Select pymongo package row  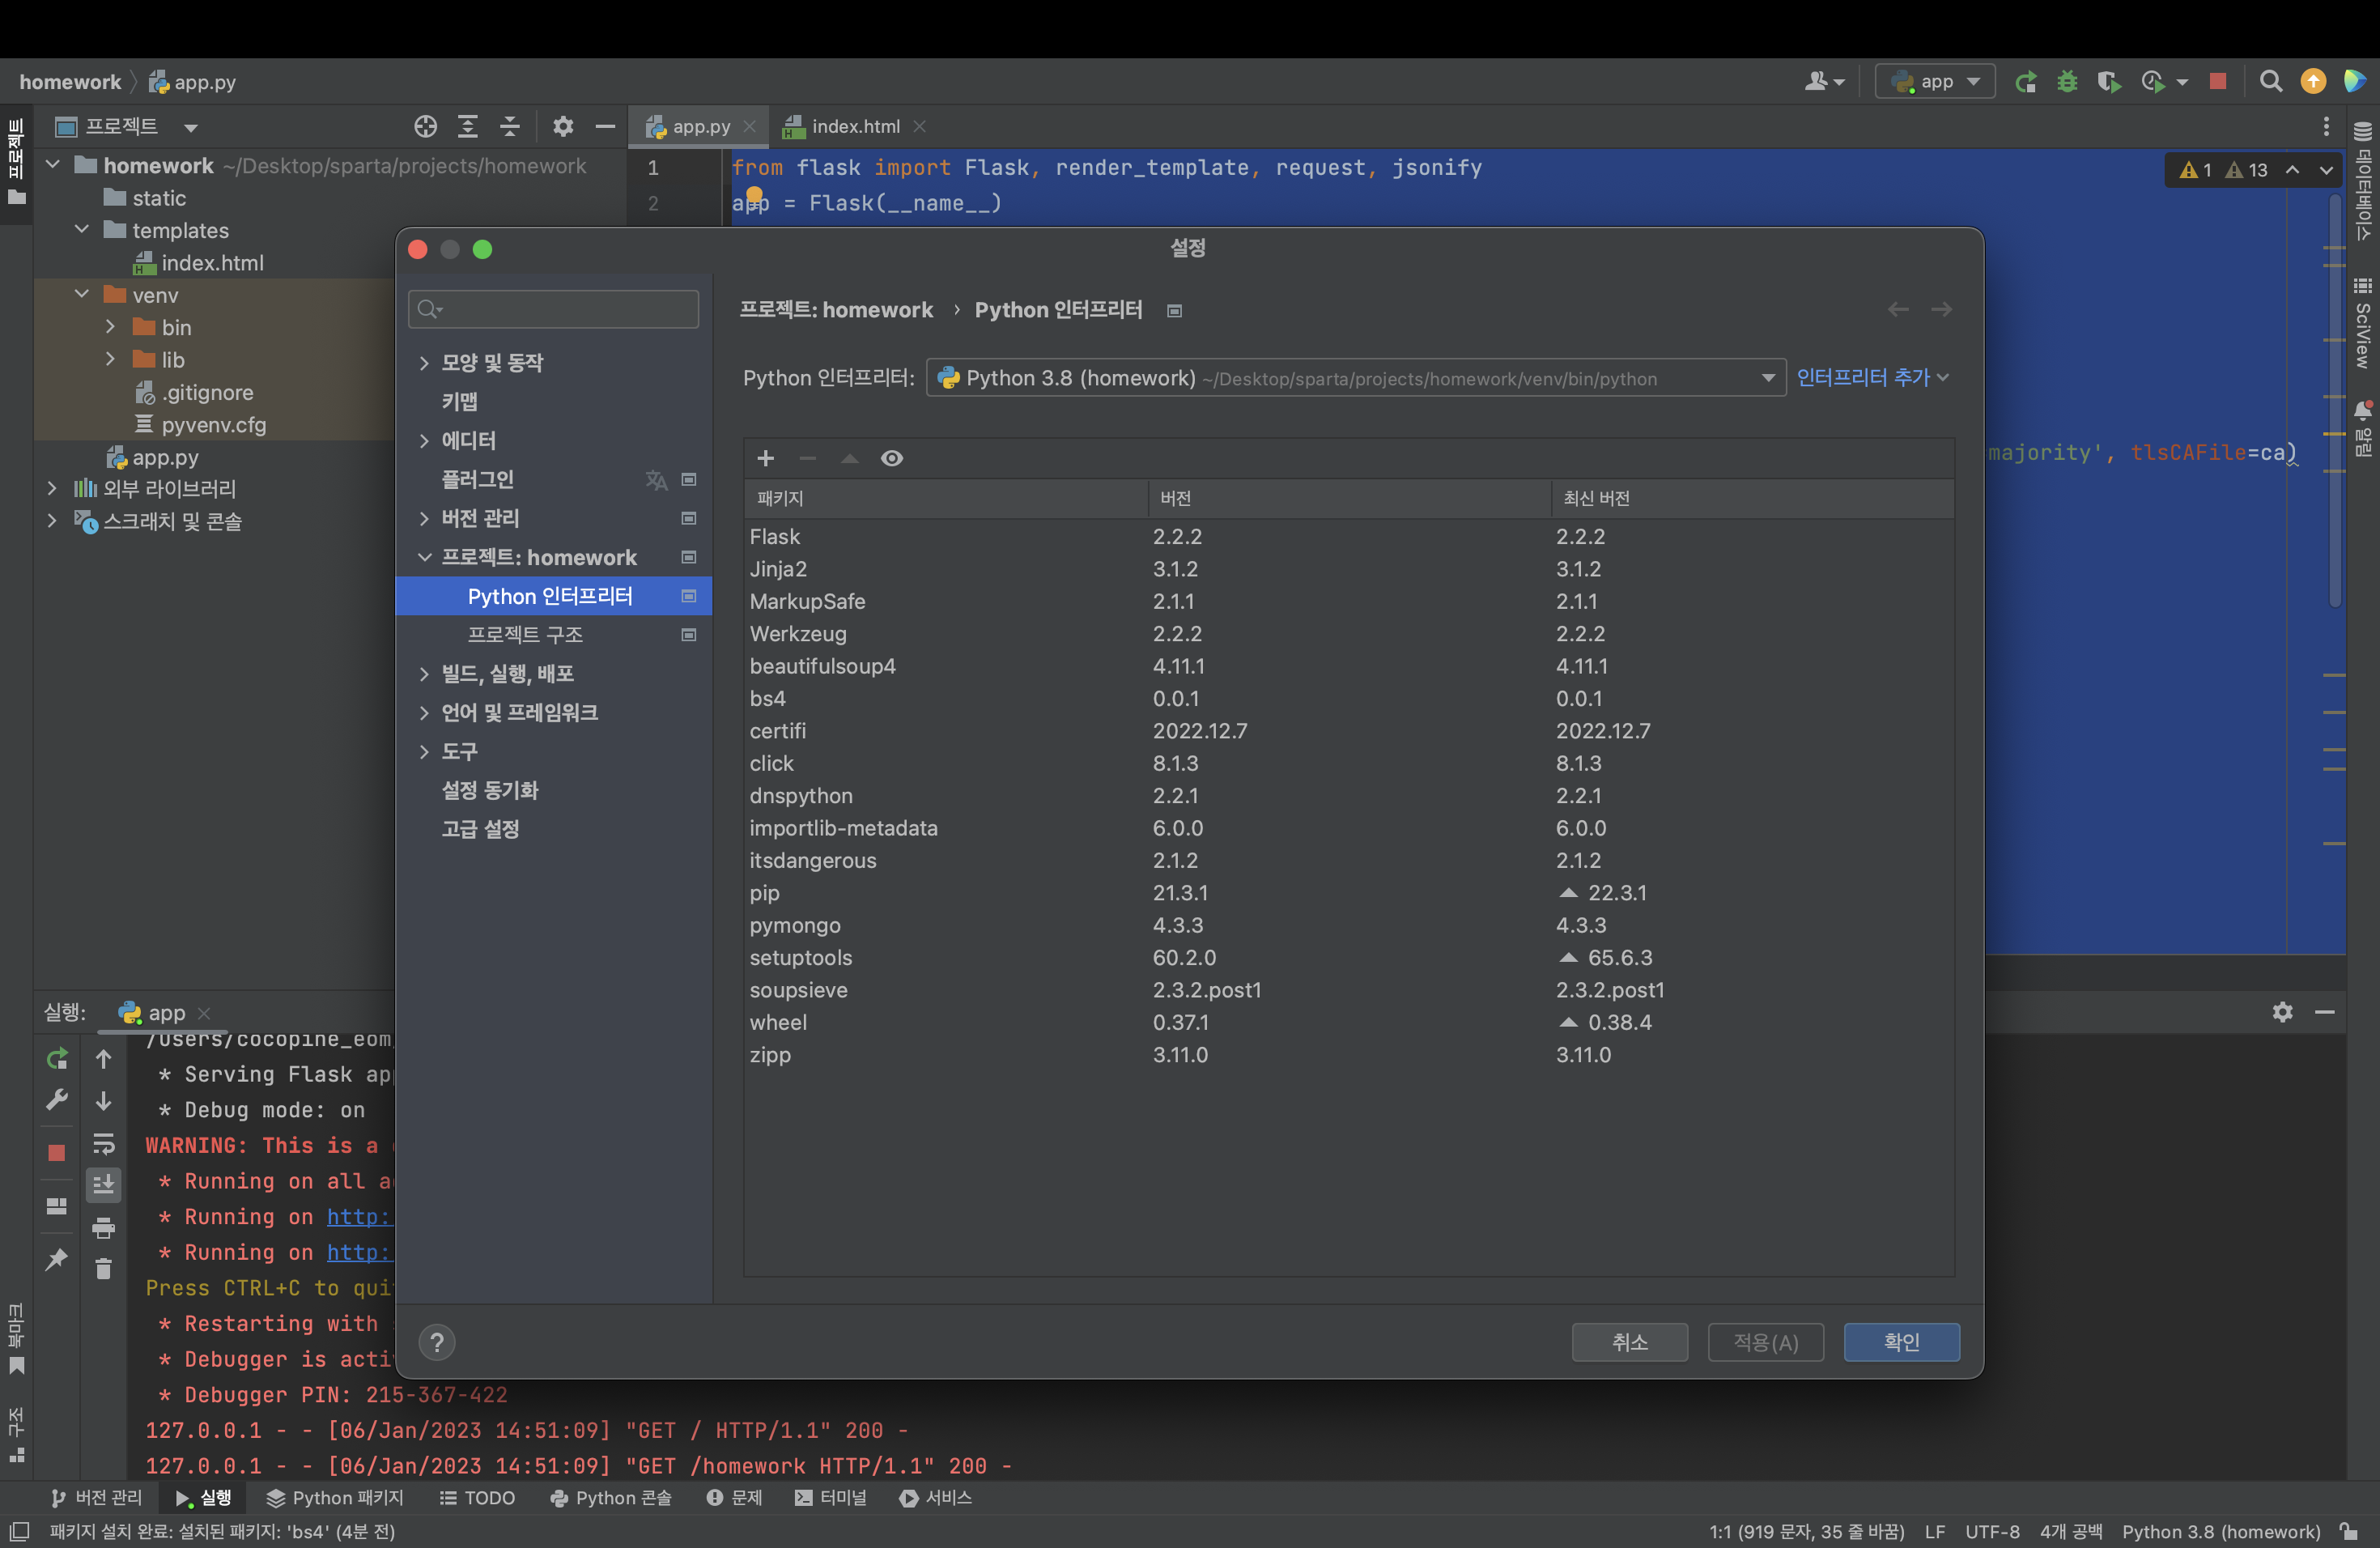tap(1349, 926)
